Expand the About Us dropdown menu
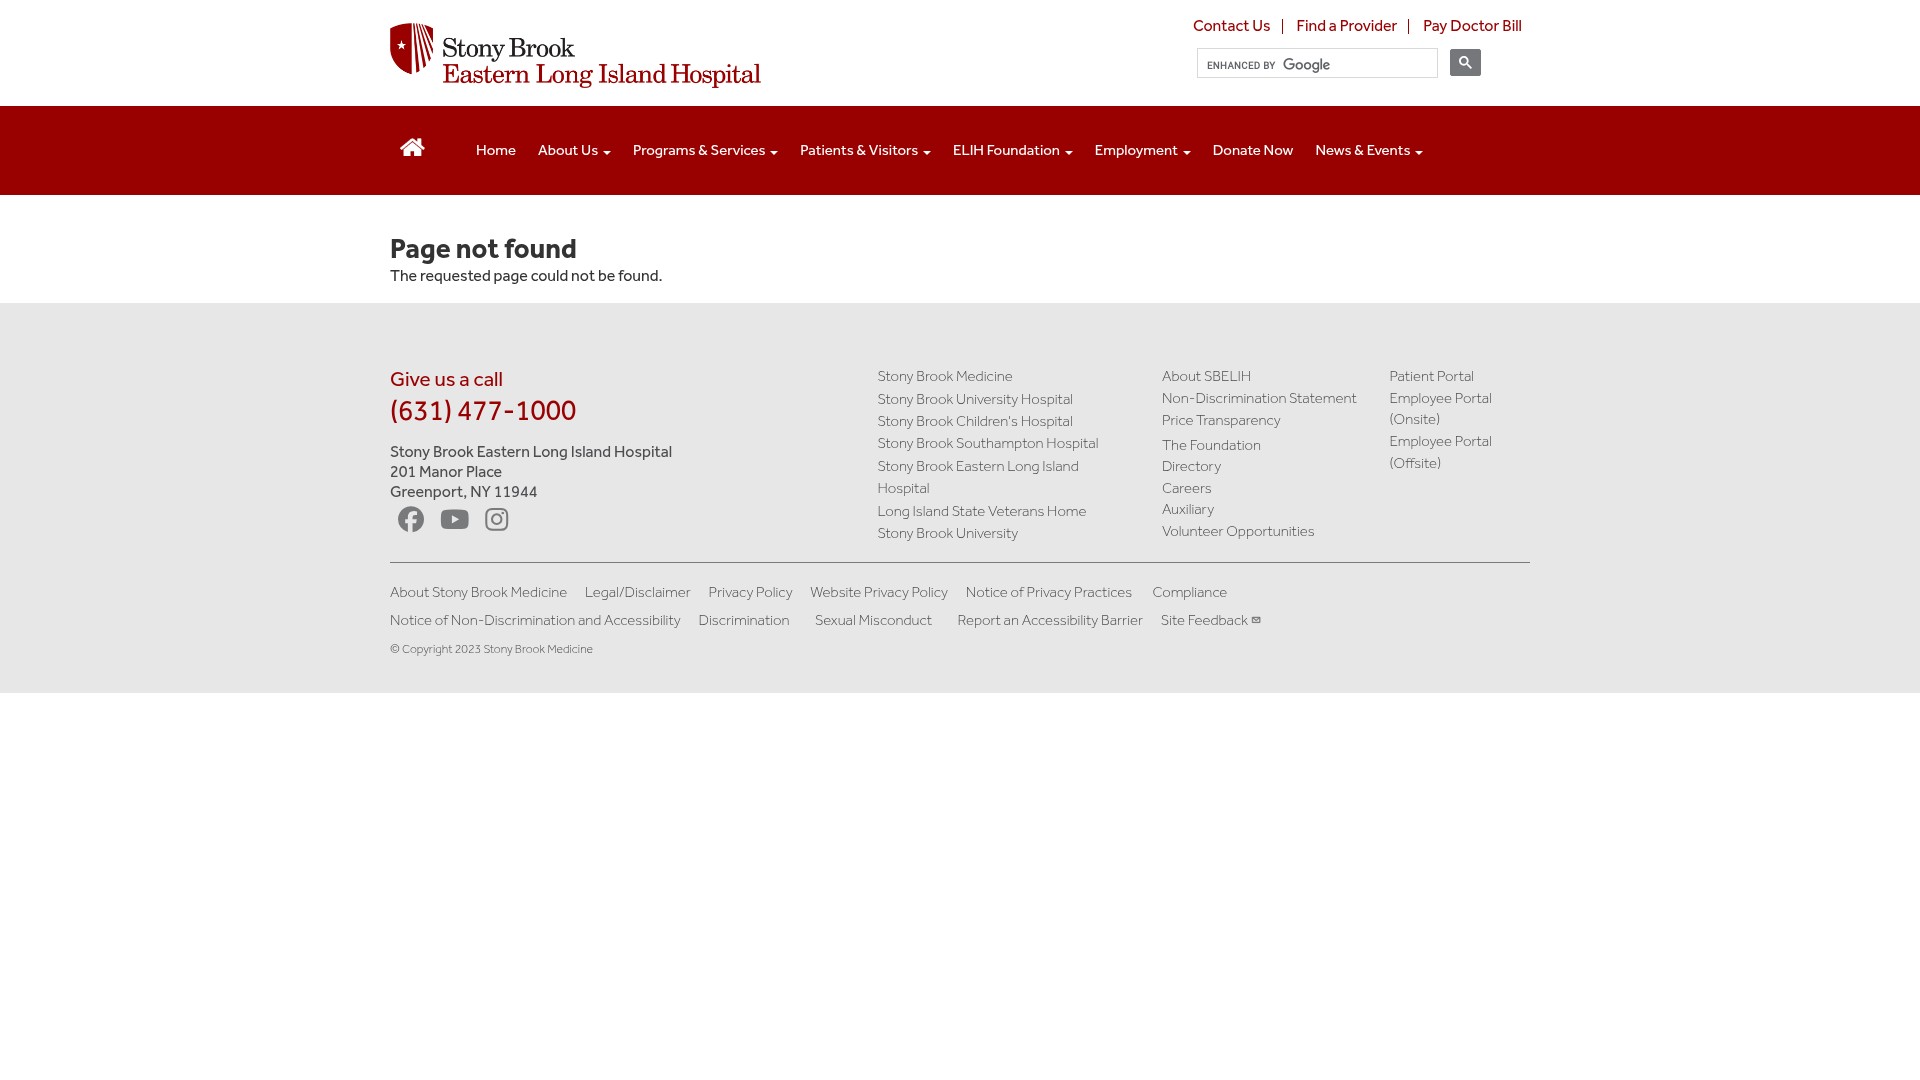Image resolution: width=1920 pixels, height=1080 pixels. coord(574,150)
